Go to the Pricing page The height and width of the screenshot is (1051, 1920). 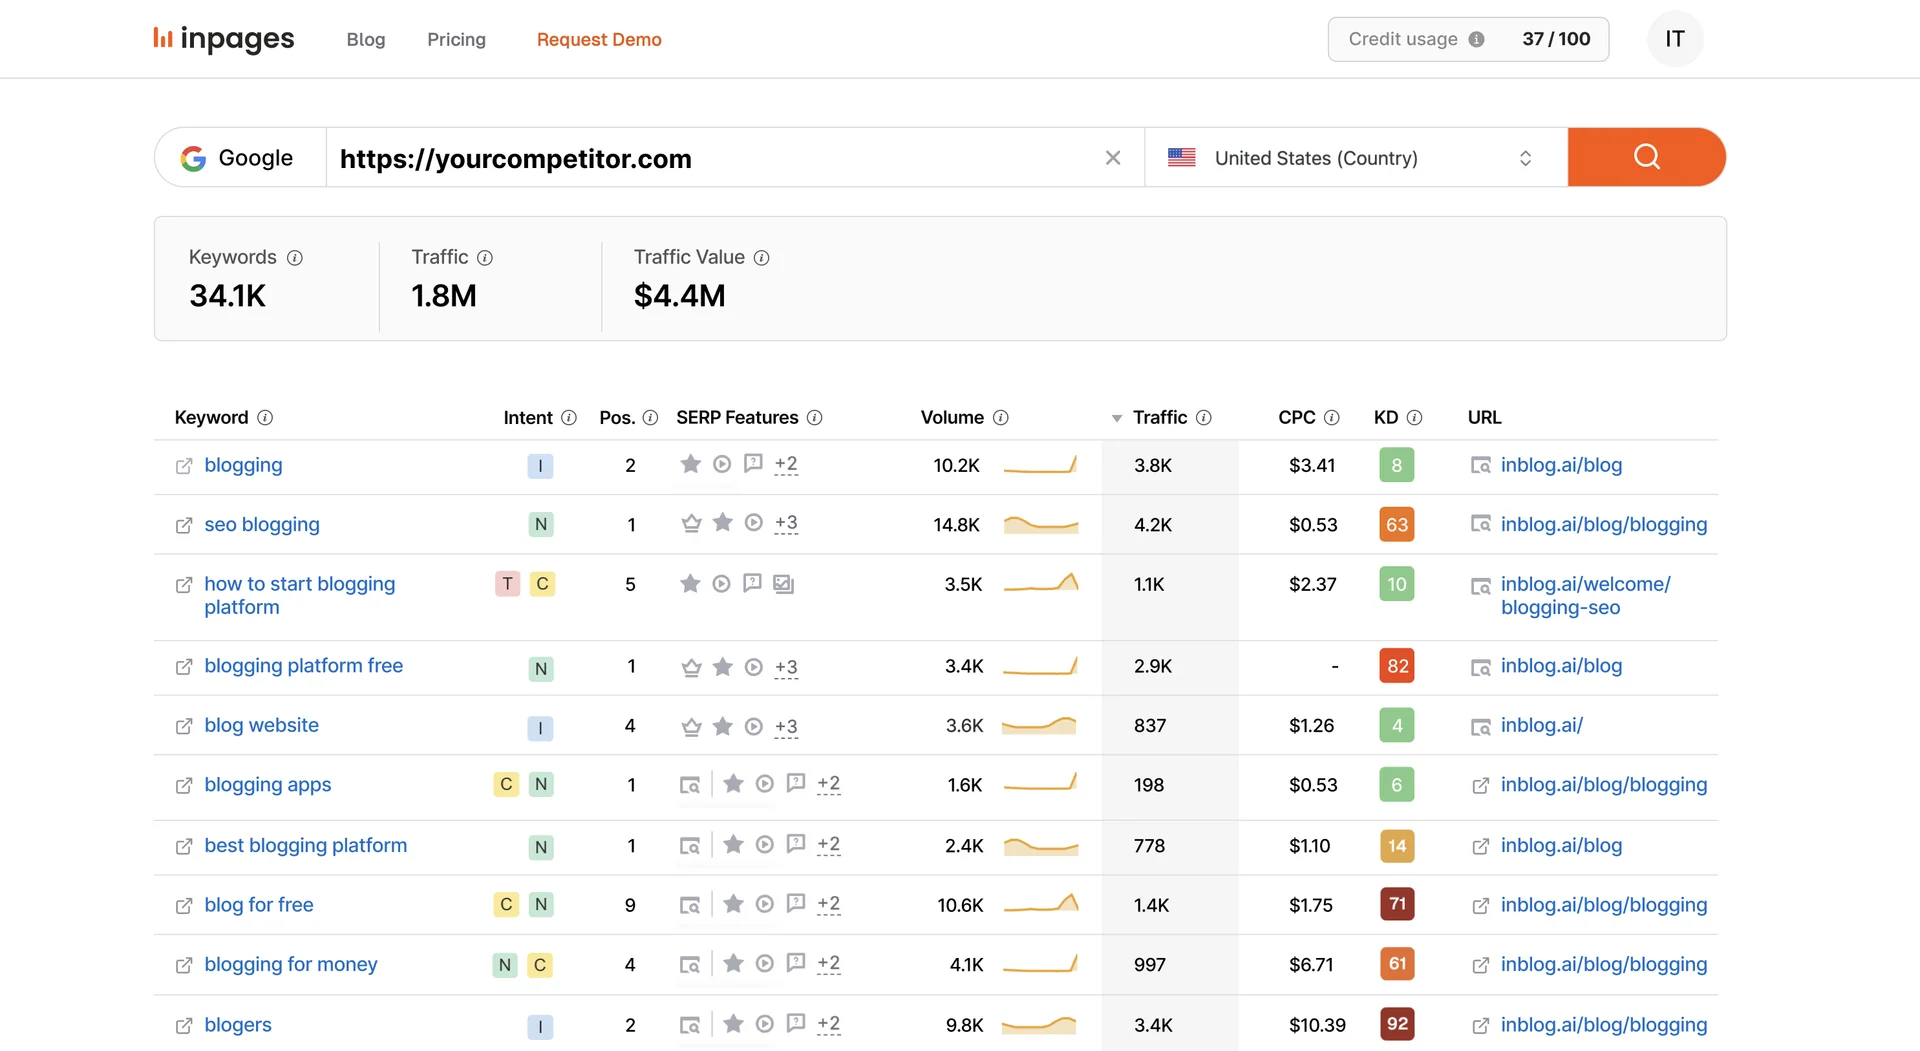[x=456, y=39]
